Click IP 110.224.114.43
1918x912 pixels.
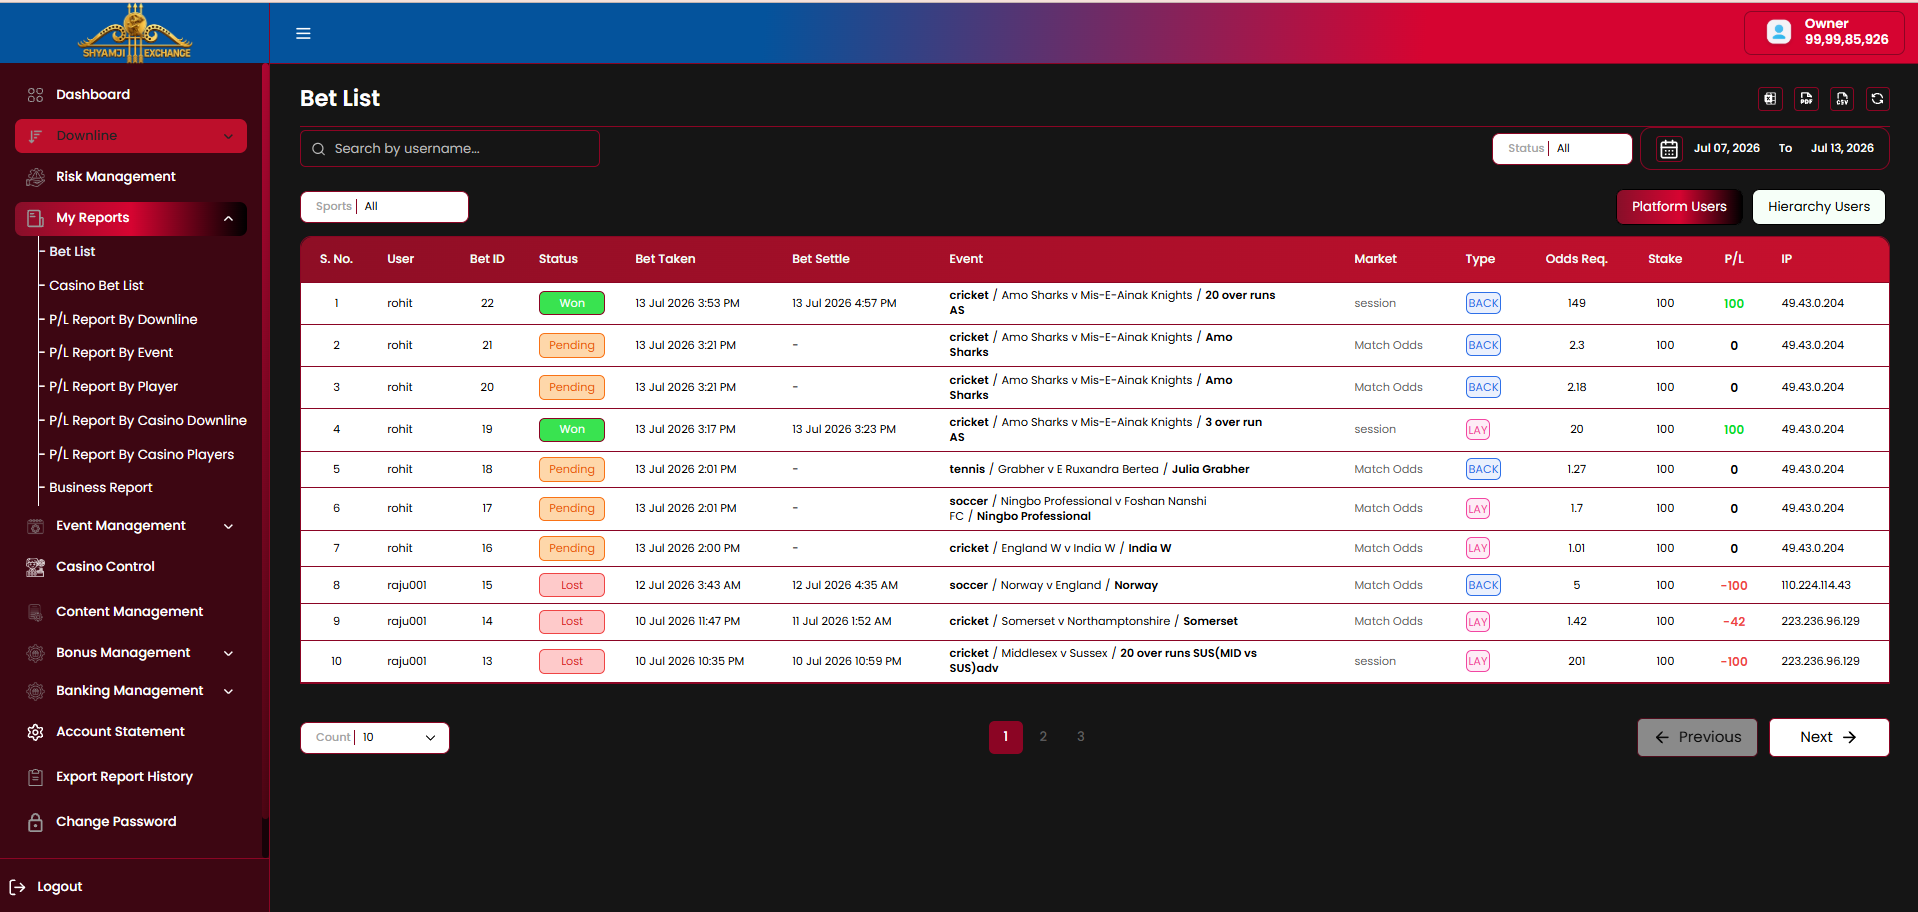[x=1816, y=585]
